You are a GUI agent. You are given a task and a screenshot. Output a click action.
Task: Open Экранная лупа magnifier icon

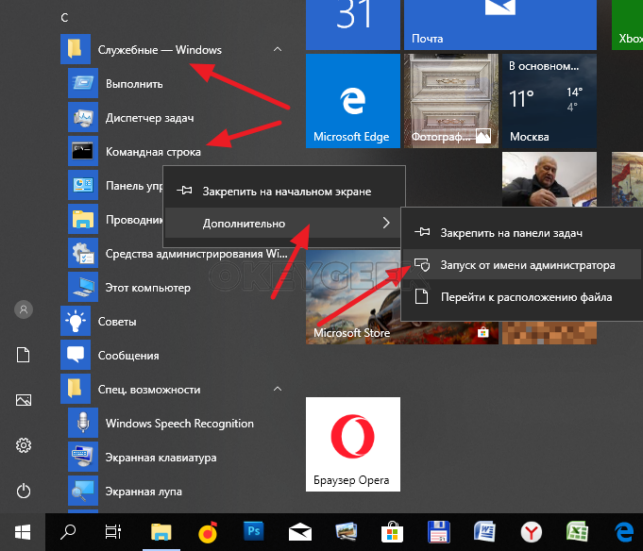click(83, 491)
